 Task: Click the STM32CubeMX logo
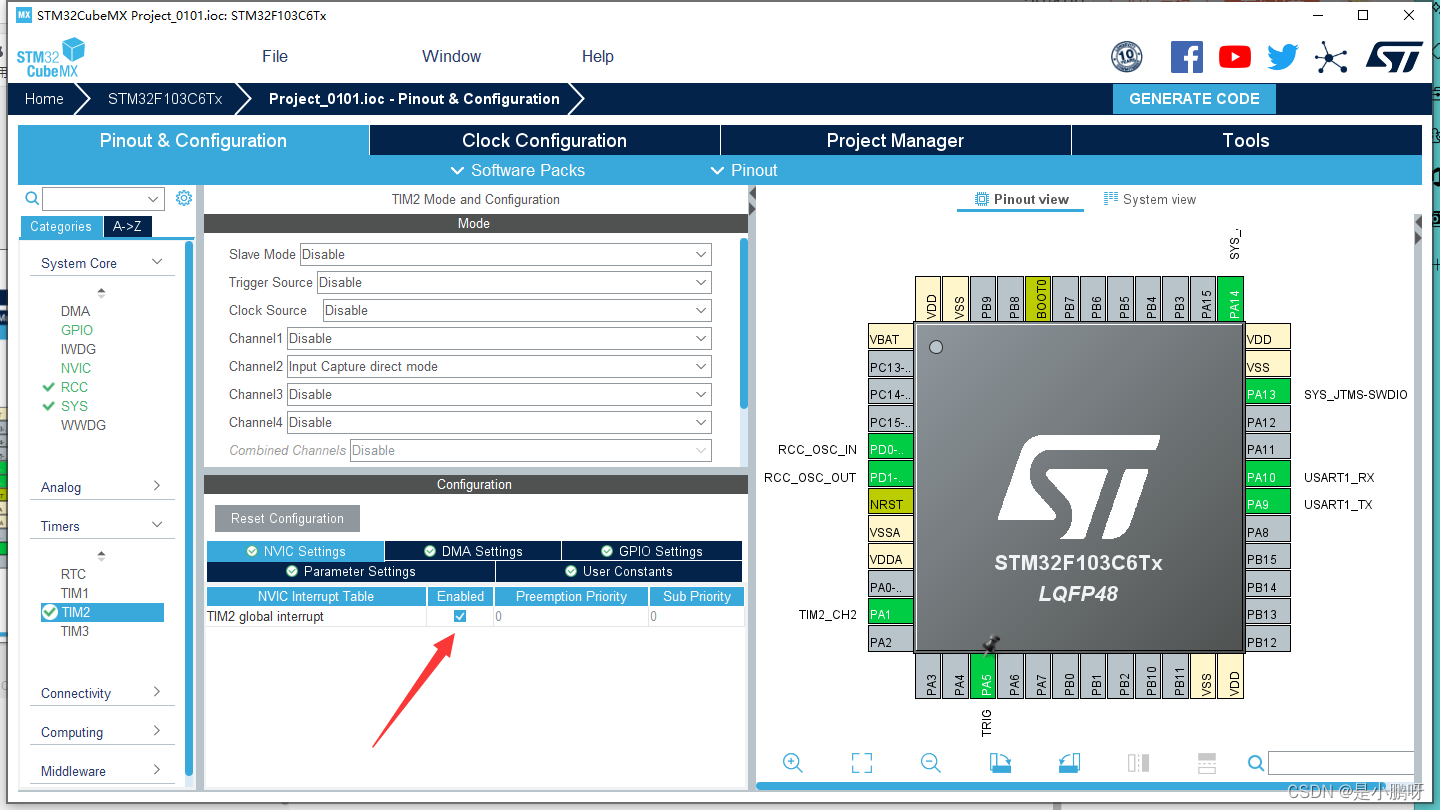(x=51, y=57)
